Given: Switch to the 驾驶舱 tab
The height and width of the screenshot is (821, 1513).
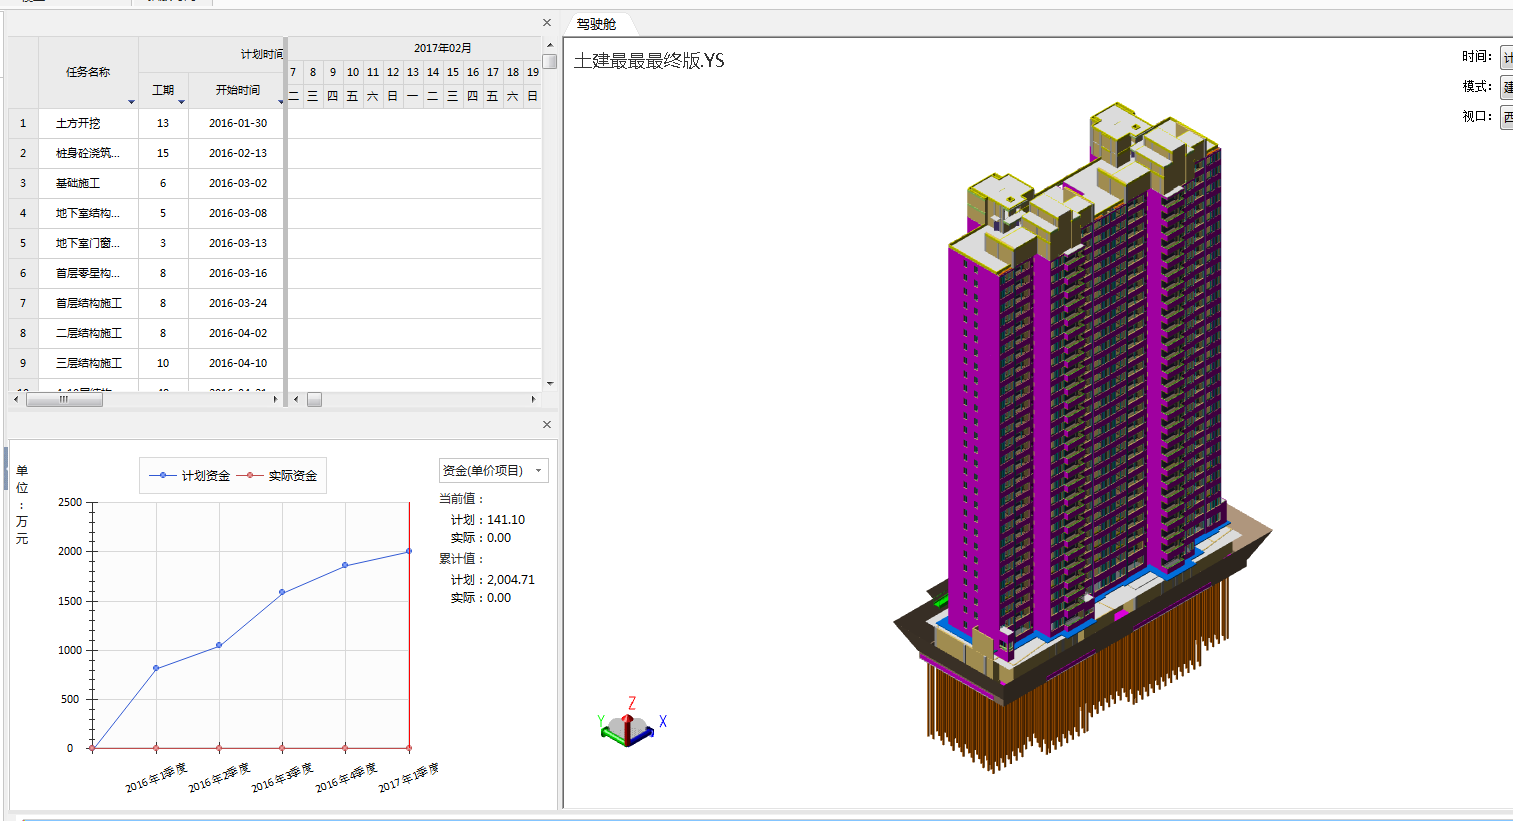Looking at the screenshot, I should tap(596, 24).
